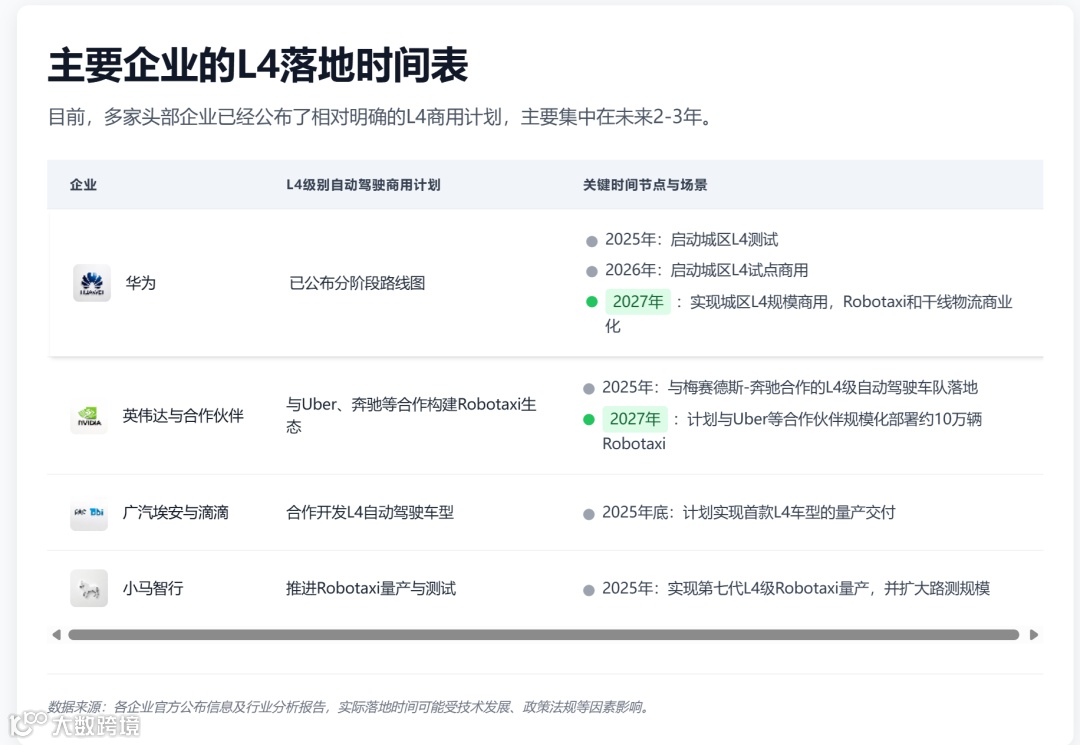Click the 2025年：启动城区L4测试 entry
Screen dimensions: 1080x745
pos(692,240)
